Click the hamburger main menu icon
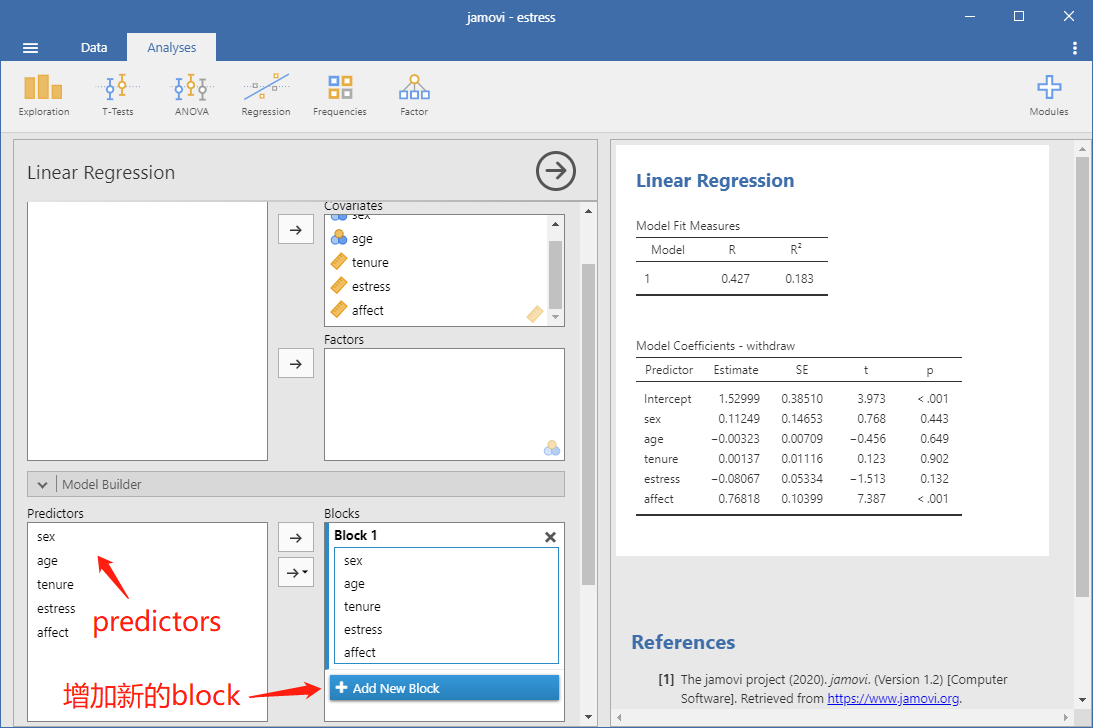 click(x=30, y=48)
